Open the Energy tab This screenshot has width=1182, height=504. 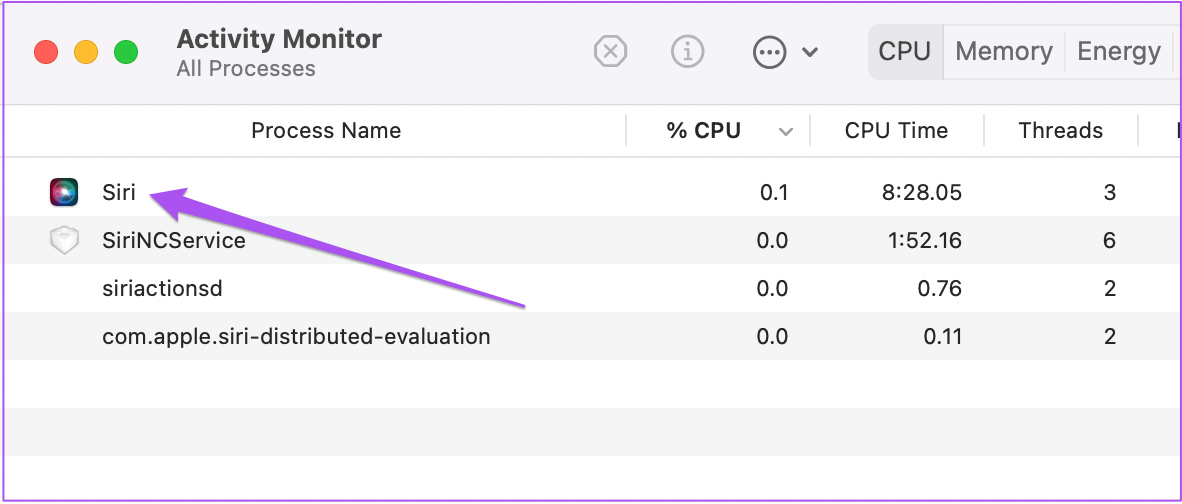click(1118, 52)
